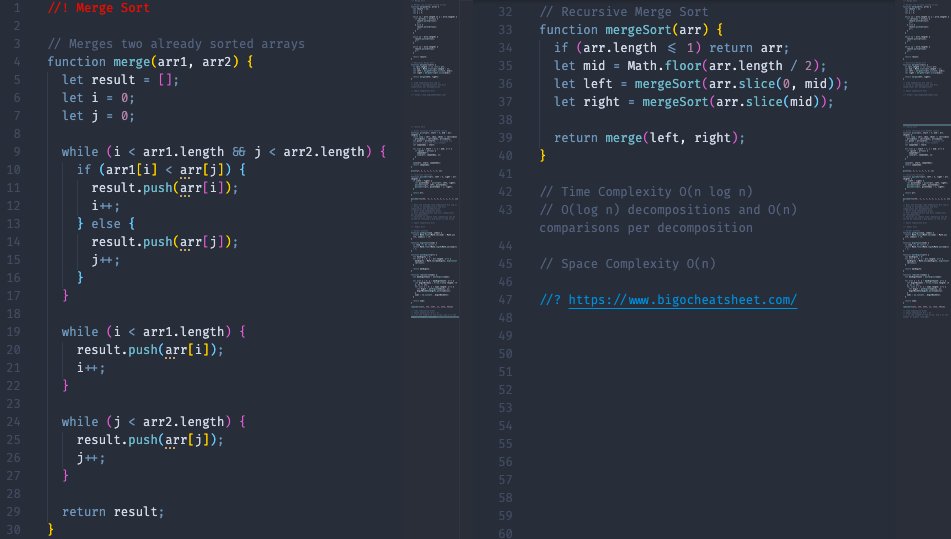Select line number 29 in the gutter
The height and width of the screenshot is (539, 951).
coord(13,512)
